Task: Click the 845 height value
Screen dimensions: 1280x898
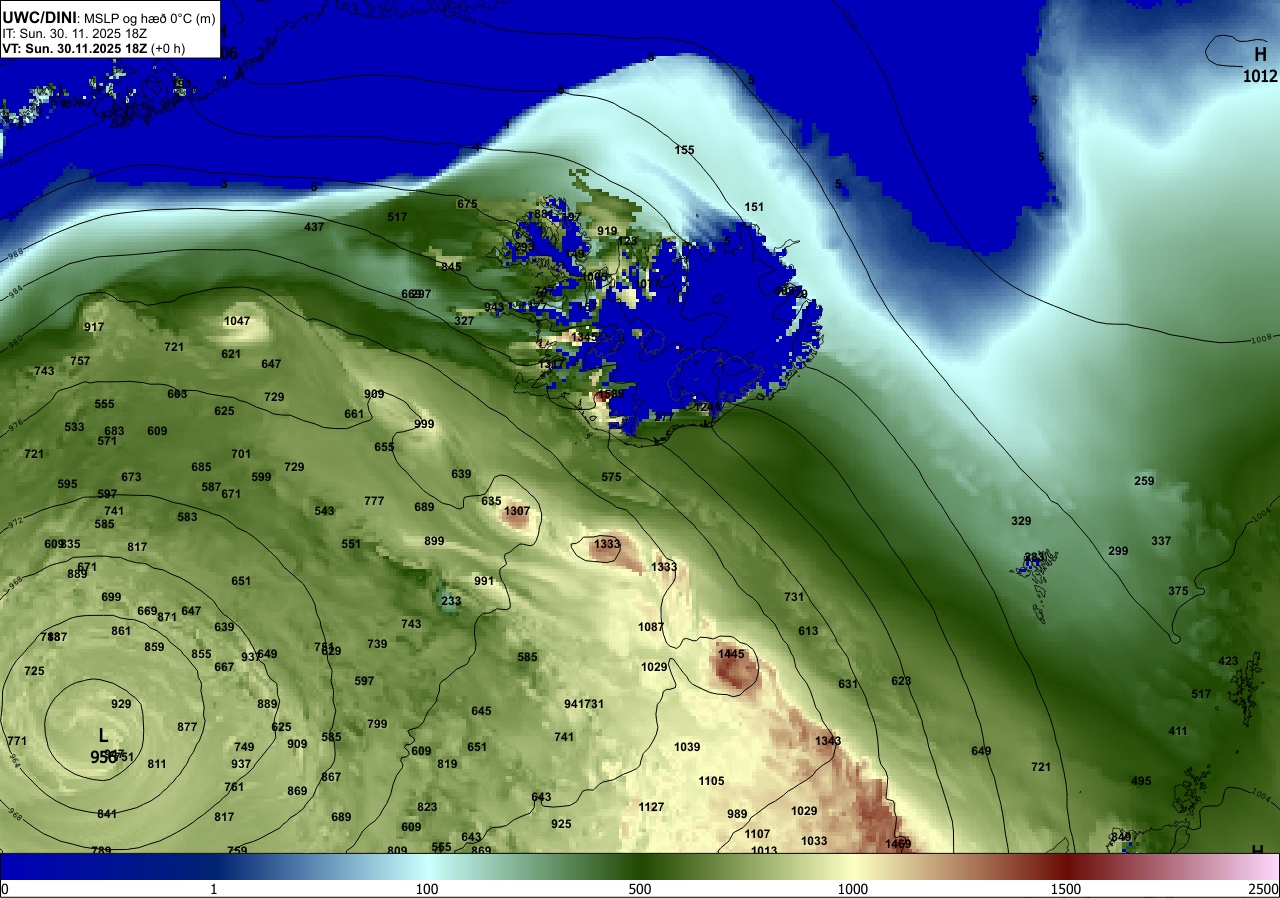Action: [x=451, y=267]
